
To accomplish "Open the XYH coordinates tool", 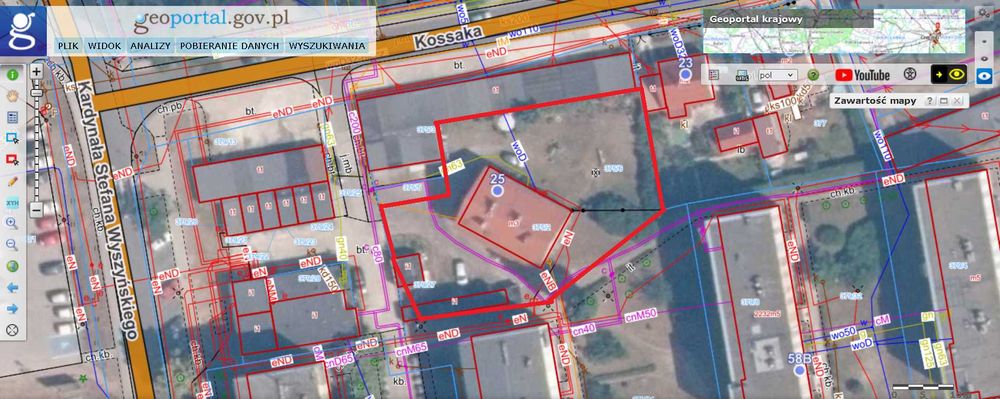I will click(12, 203).
